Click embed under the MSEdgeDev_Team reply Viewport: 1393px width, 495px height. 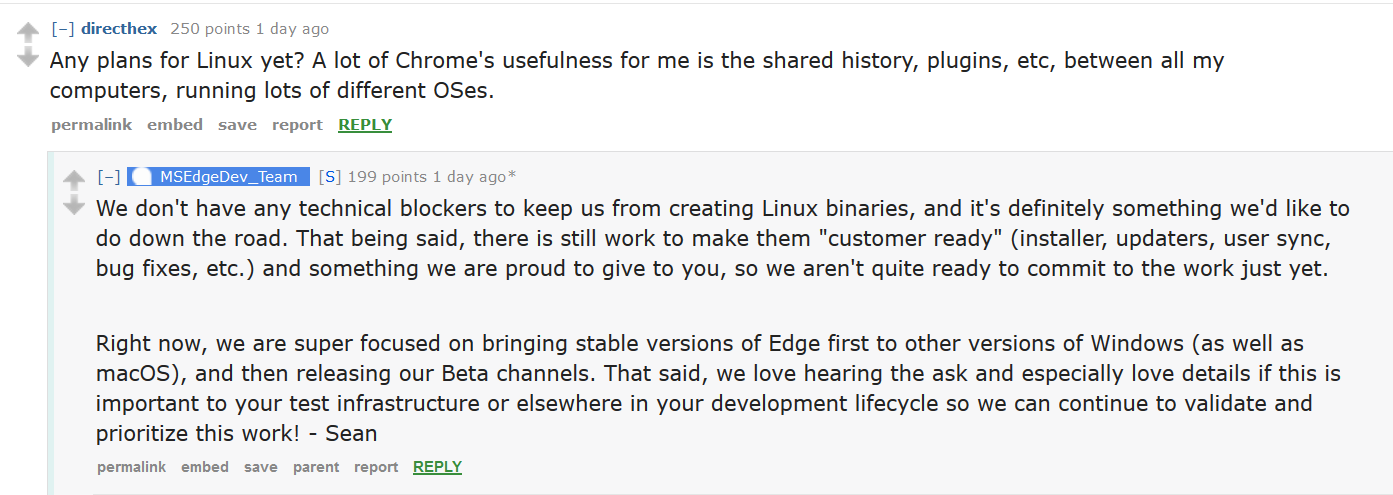(x=205, y=467)
